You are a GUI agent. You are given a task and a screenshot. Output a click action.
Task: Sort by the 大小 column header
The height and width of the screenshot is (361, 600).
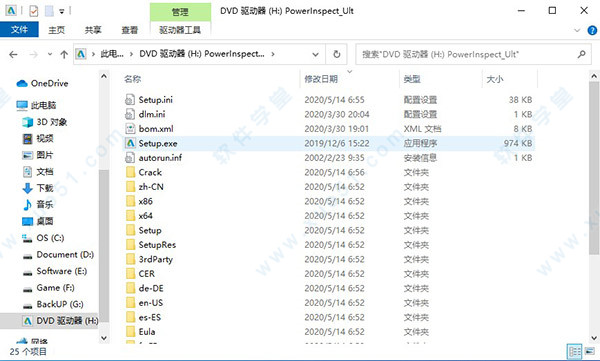494,79
